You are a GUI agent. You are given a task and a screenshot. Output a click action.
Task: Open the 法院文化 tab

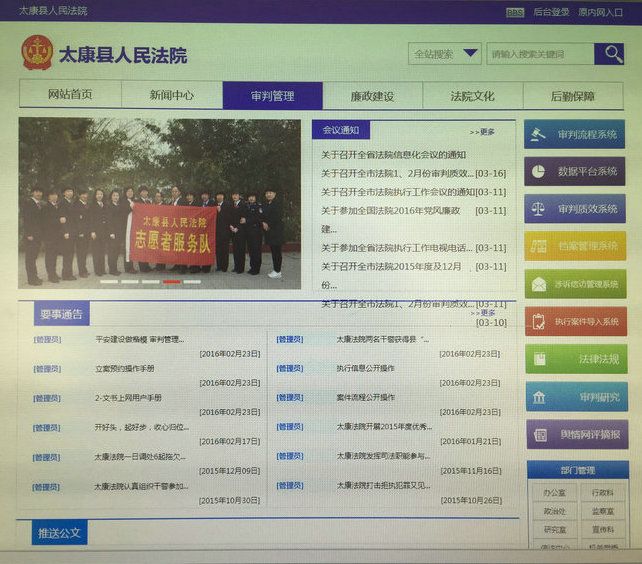[472, 96]
